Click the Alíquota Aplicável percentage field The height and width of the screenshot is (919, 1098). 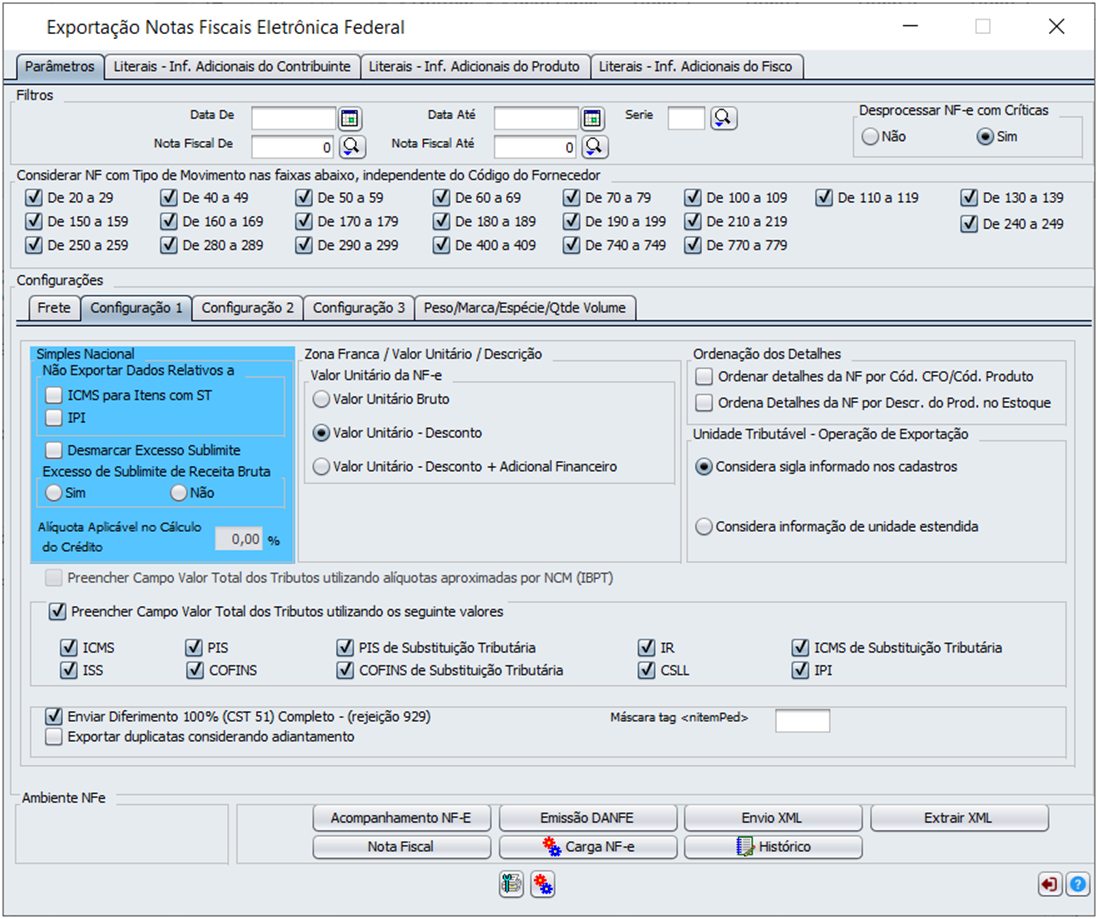click(239, 539)
